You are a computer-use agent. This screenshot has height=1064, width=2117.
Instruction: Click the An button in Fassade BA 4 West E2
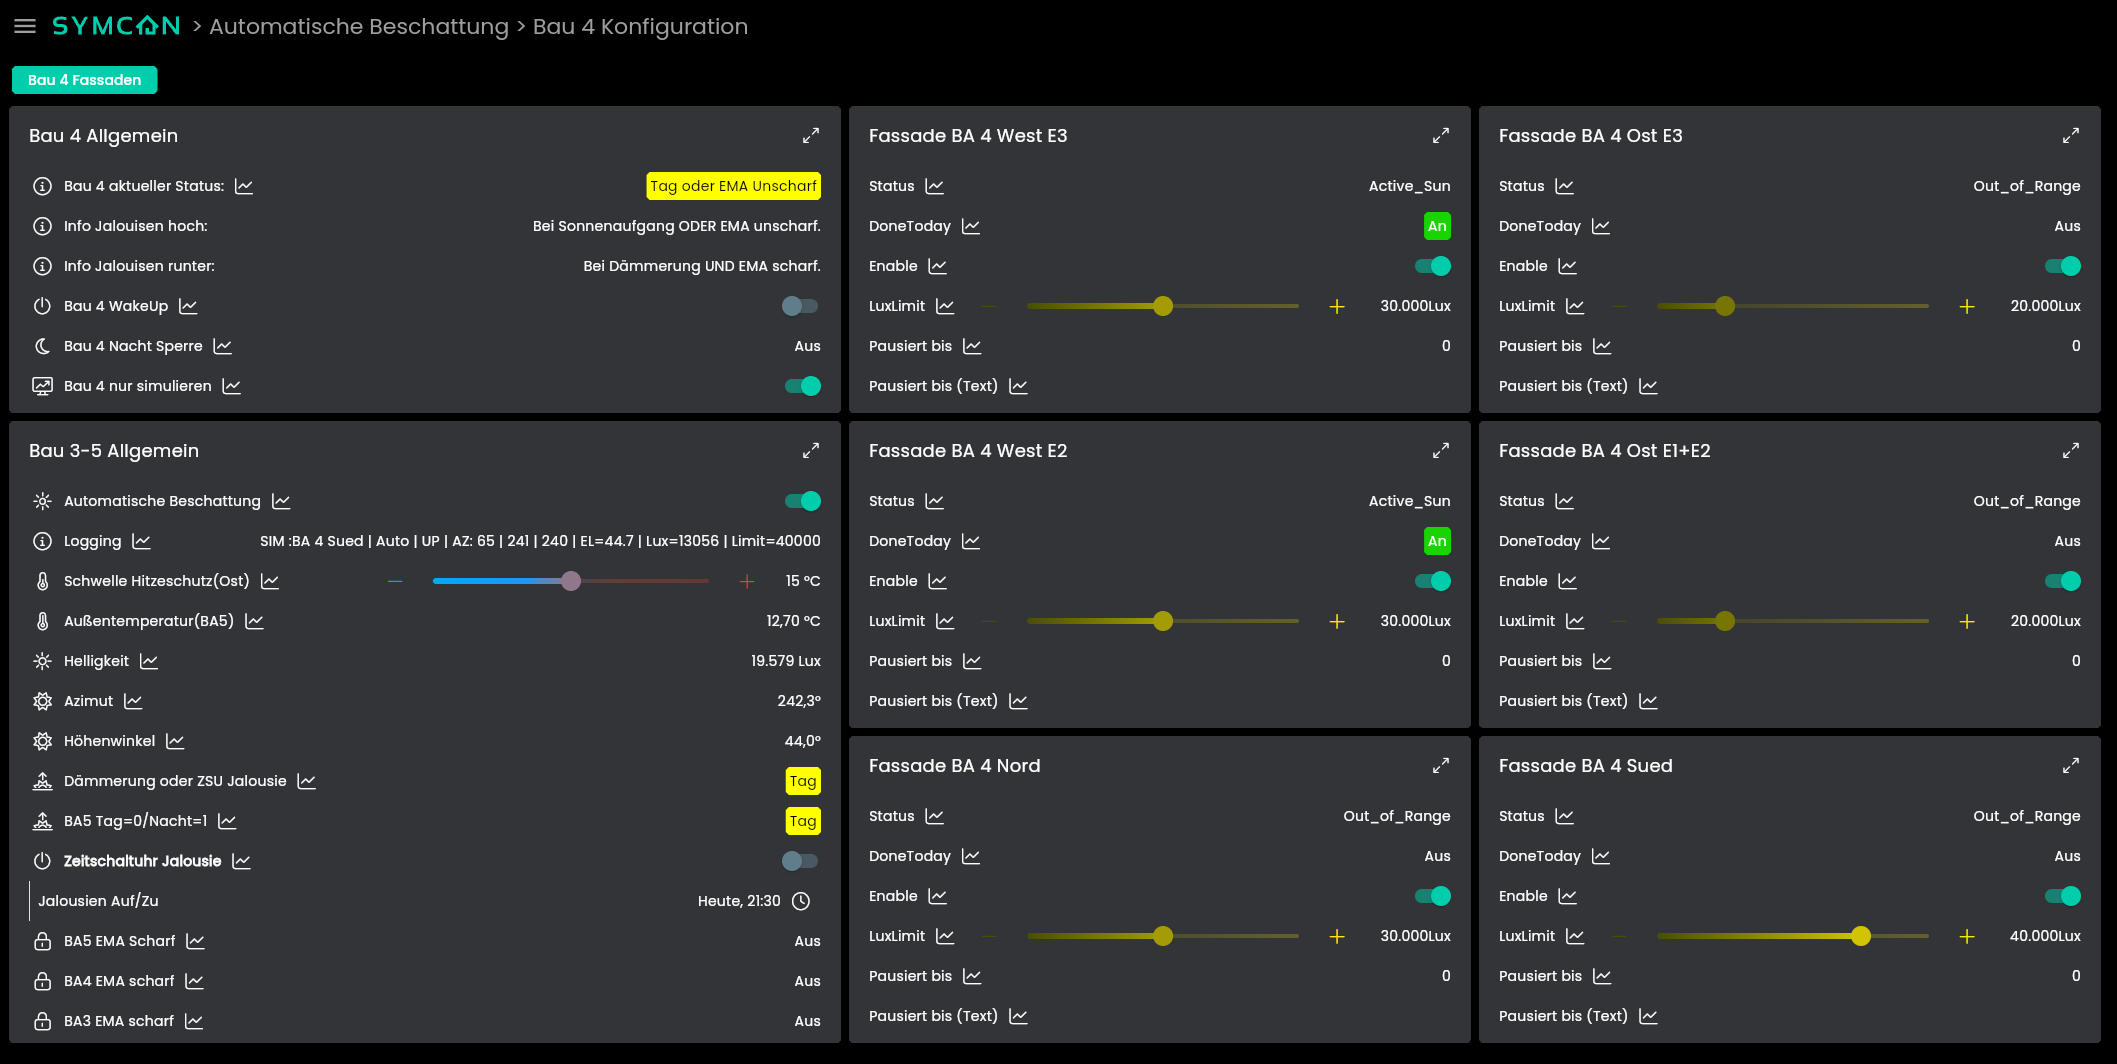1437,541
